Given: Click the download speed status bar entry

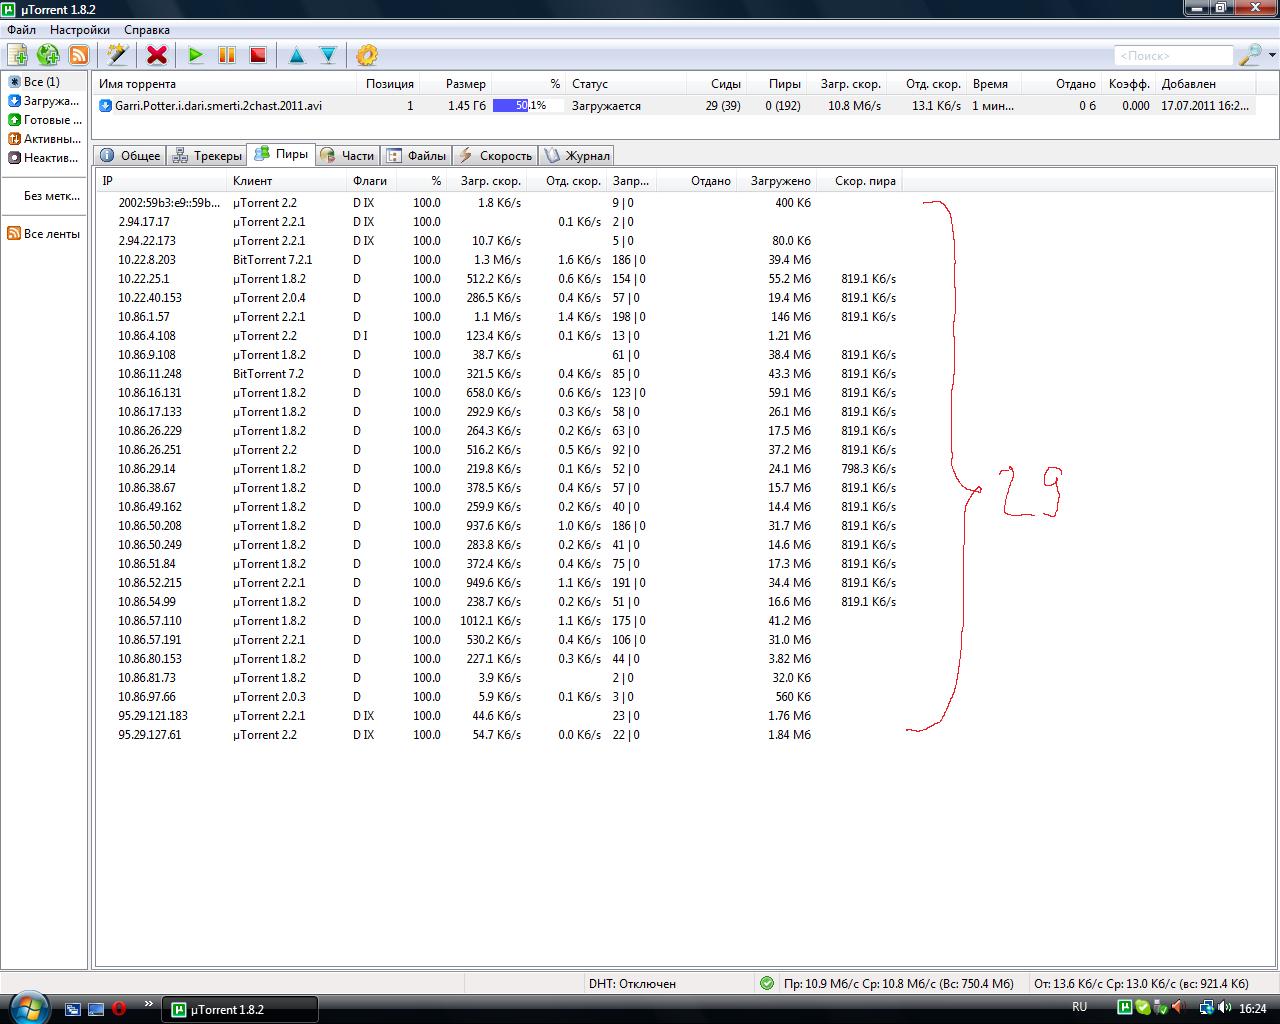Looking at the screenshot, I should pyautogui.click(x=899, y=983).
